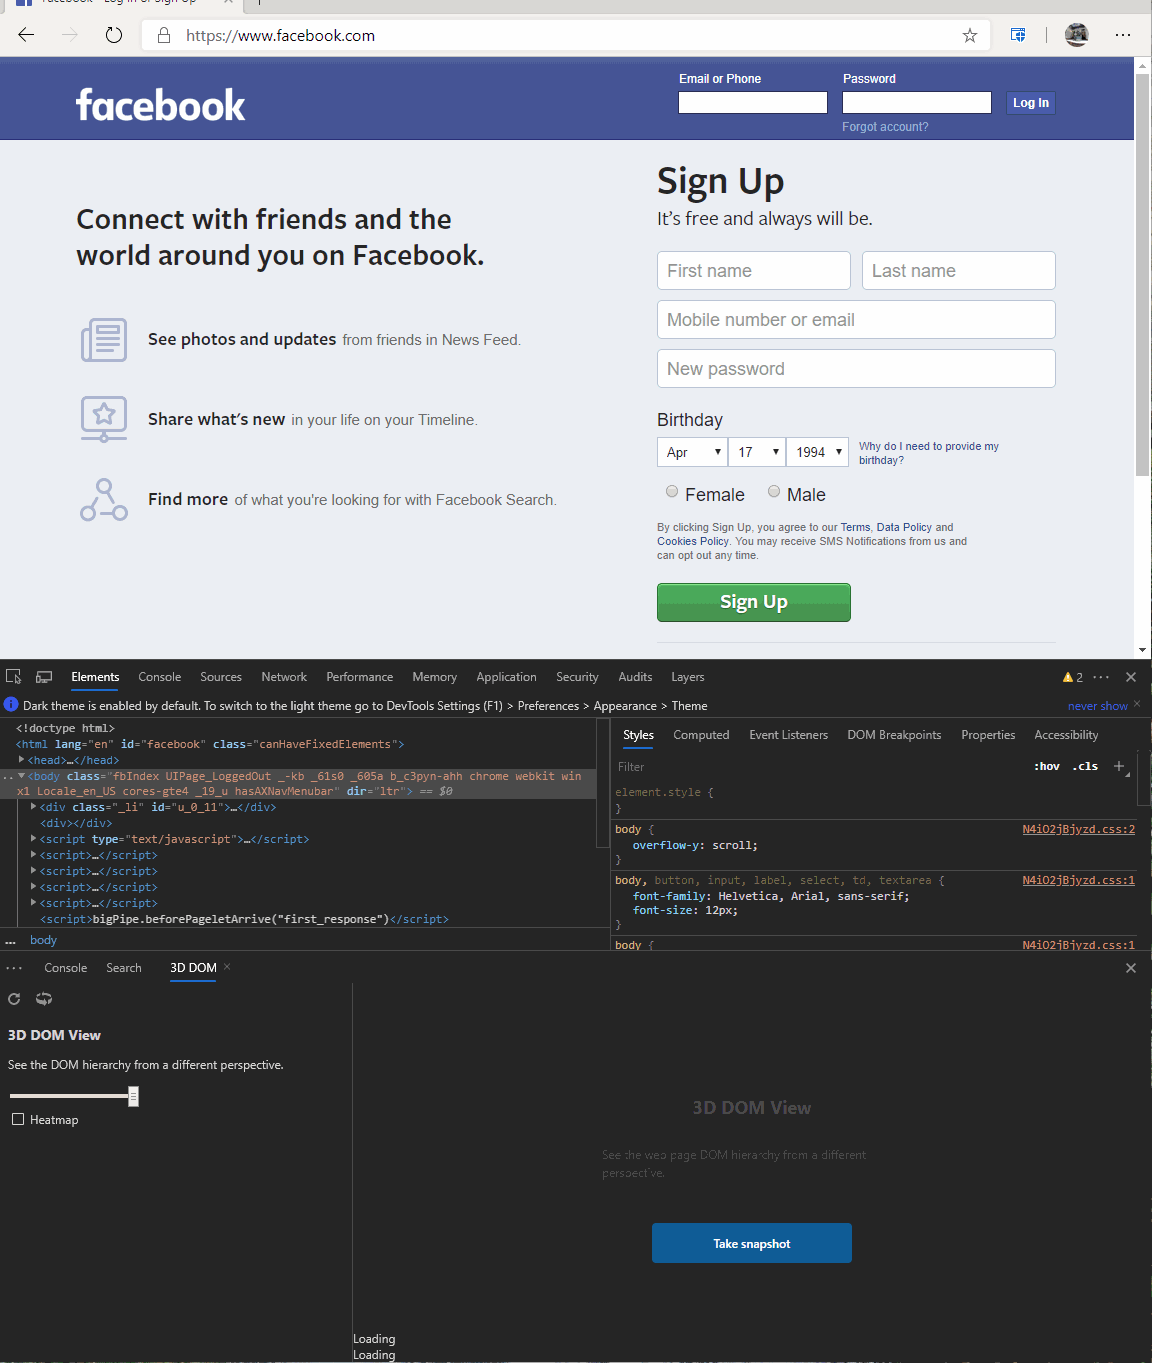The width and height of the screenshot is (1152, 1363).
Task: Open DevTools customize ellipsis menu
Action: (x=1101, y=677)
